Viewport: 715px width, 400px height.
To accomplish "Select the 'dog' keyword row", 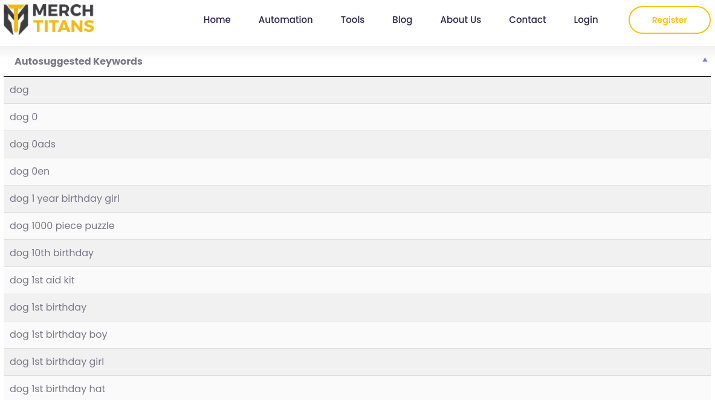I will point(357,90).
